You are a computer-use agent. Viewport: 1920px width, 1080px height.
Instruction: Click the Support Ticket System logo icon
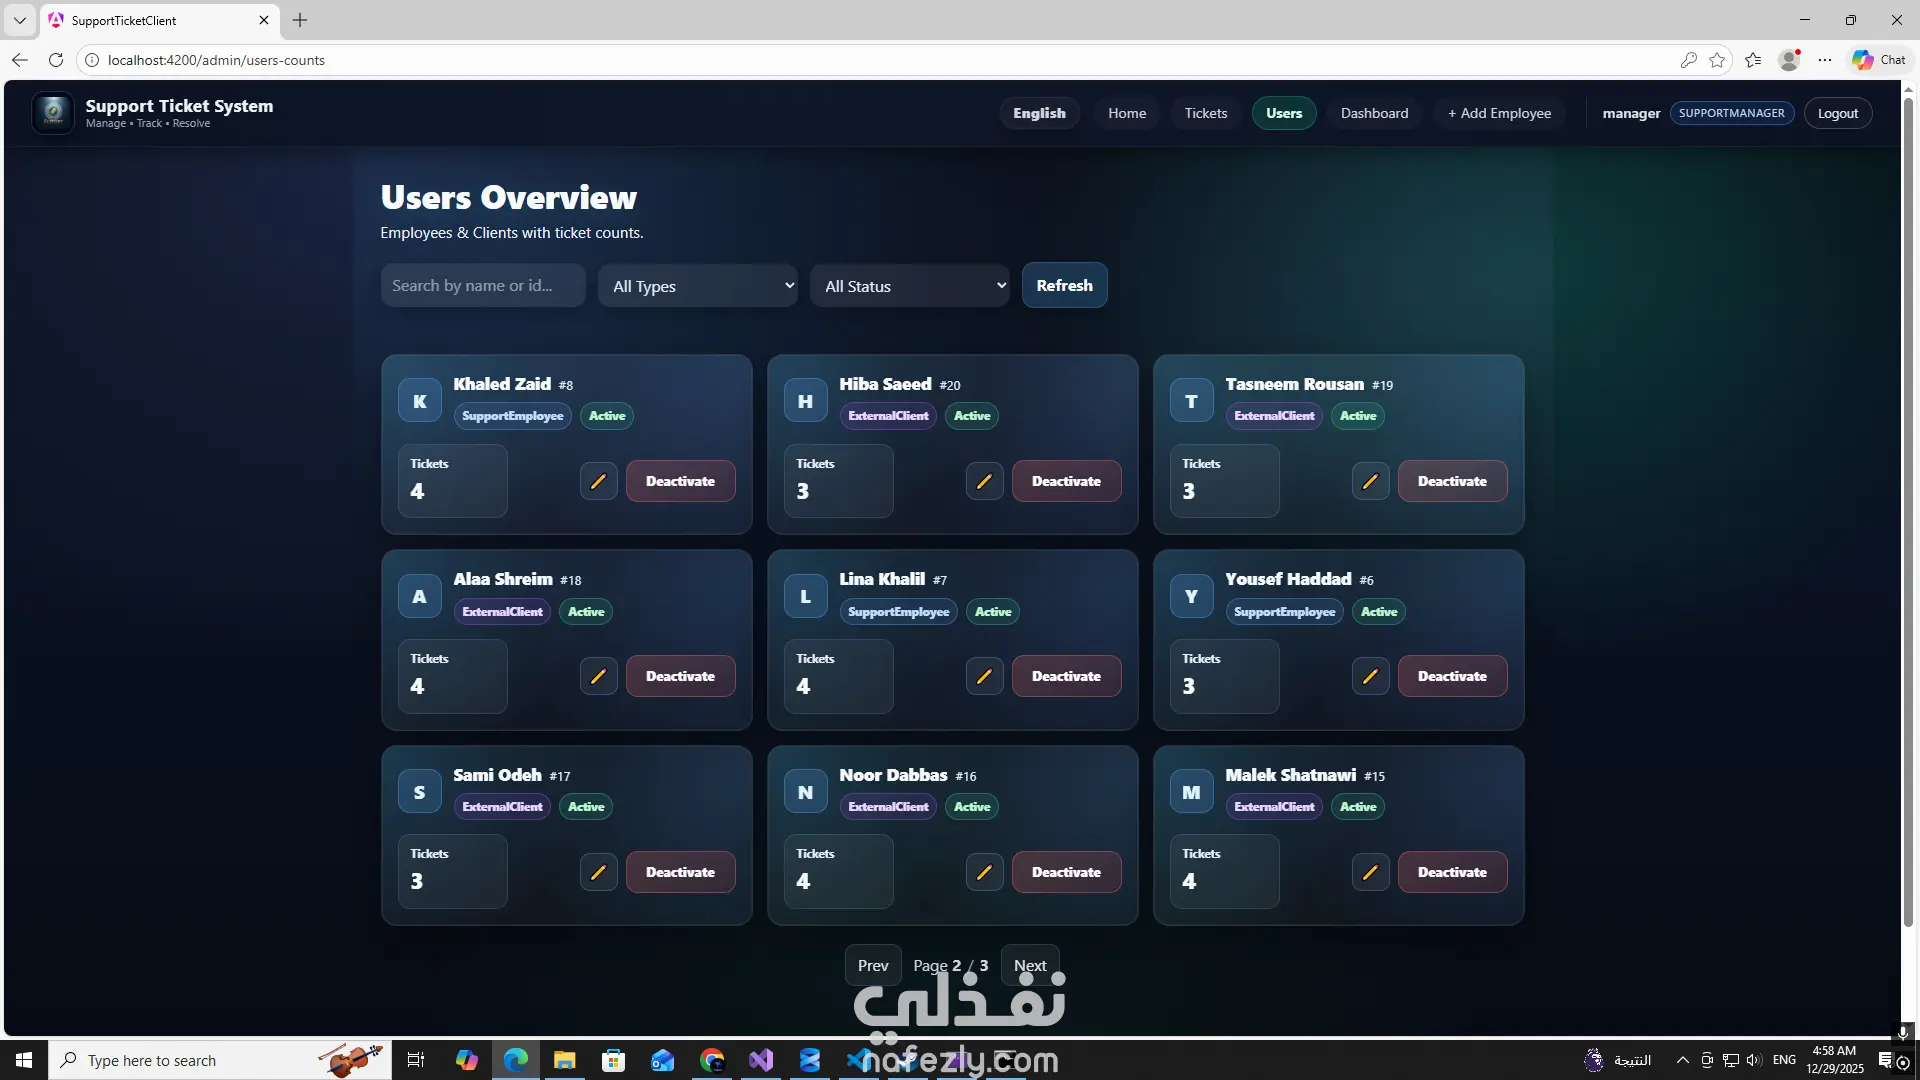point(53,113)
